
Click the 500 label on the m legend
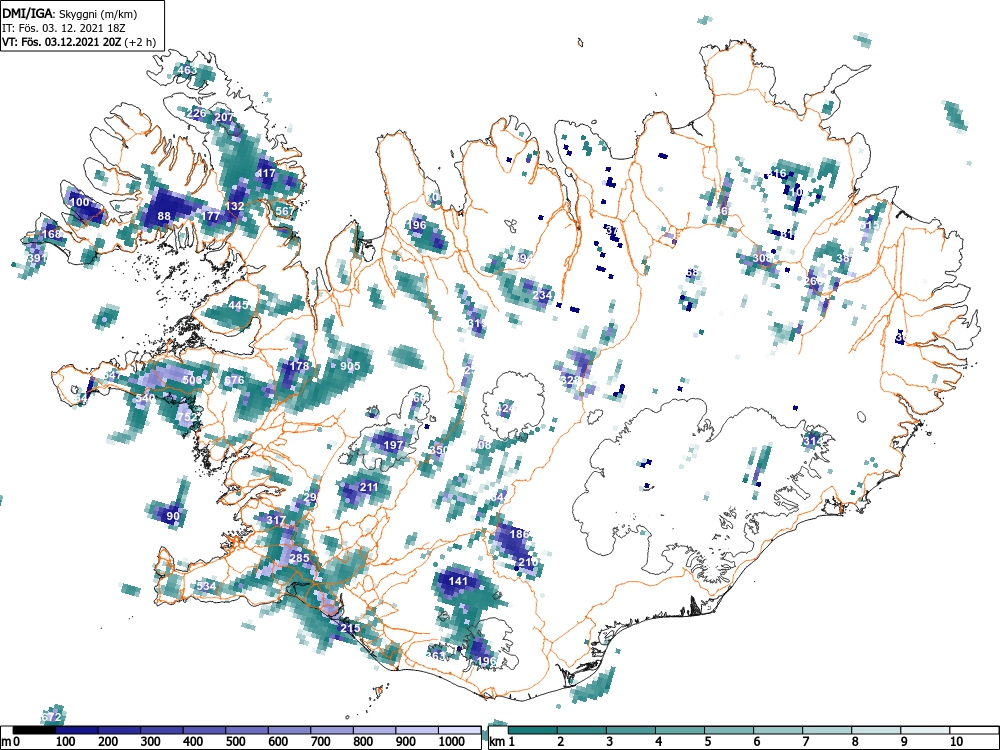tap(235, 742)
